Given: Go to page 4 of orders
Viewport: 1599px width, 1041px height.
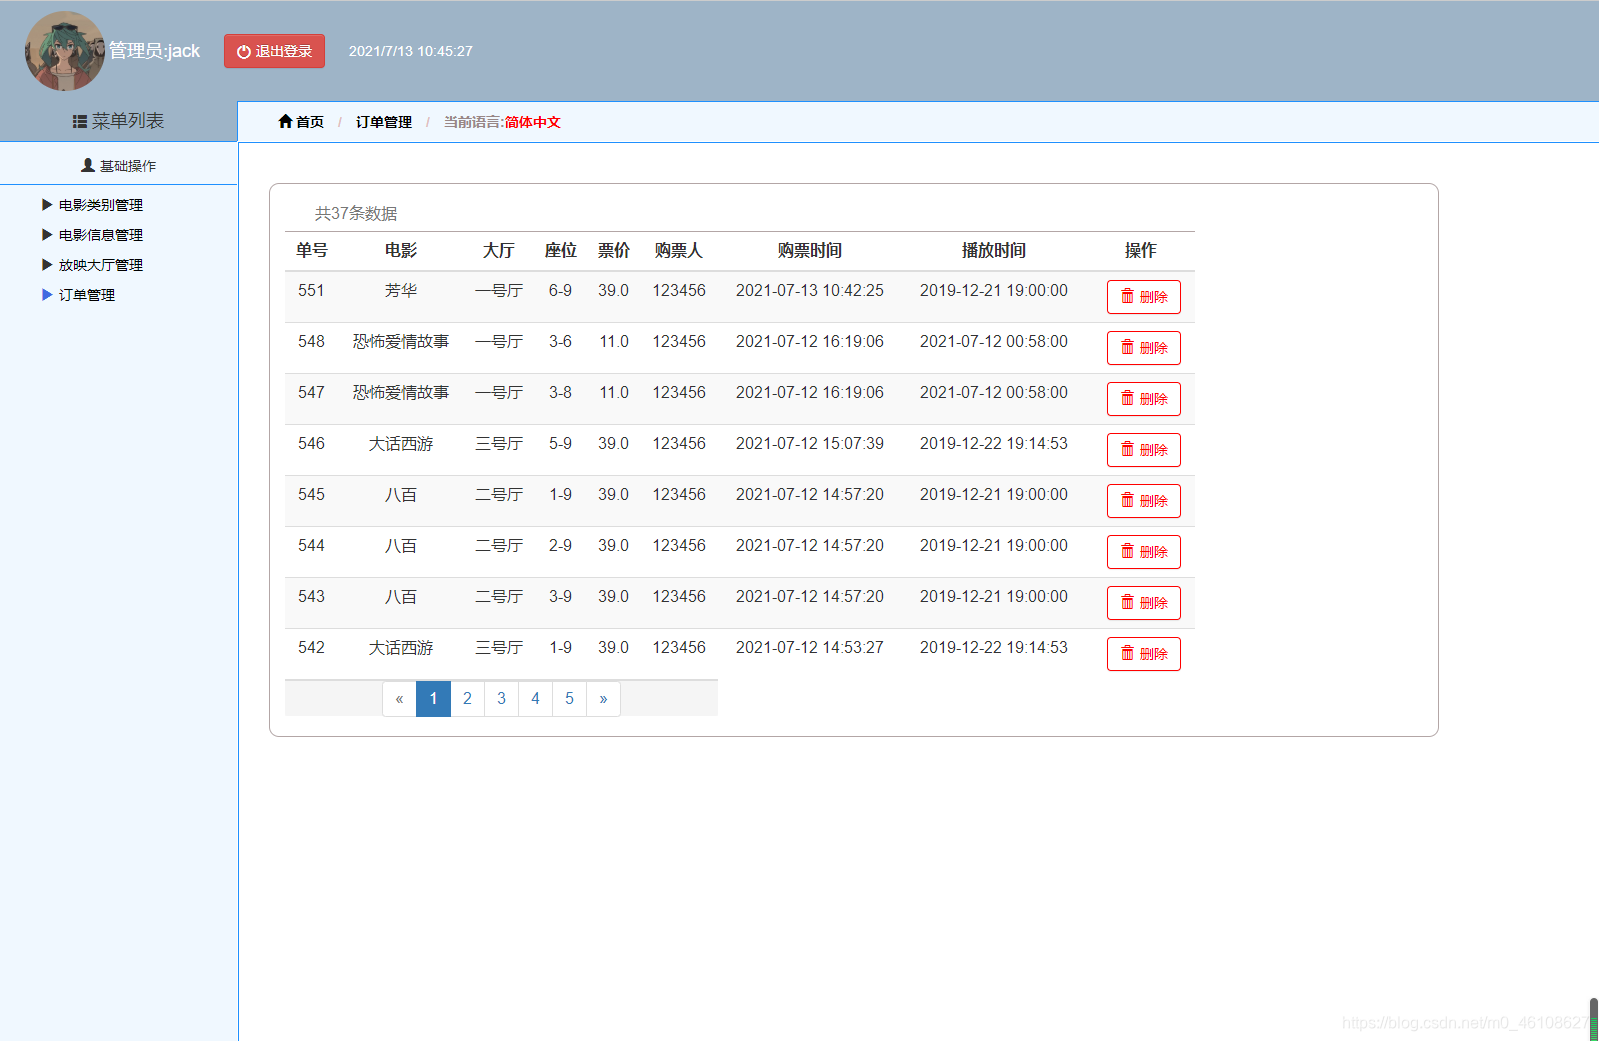Looking at the screenshot, I should 535,699.
